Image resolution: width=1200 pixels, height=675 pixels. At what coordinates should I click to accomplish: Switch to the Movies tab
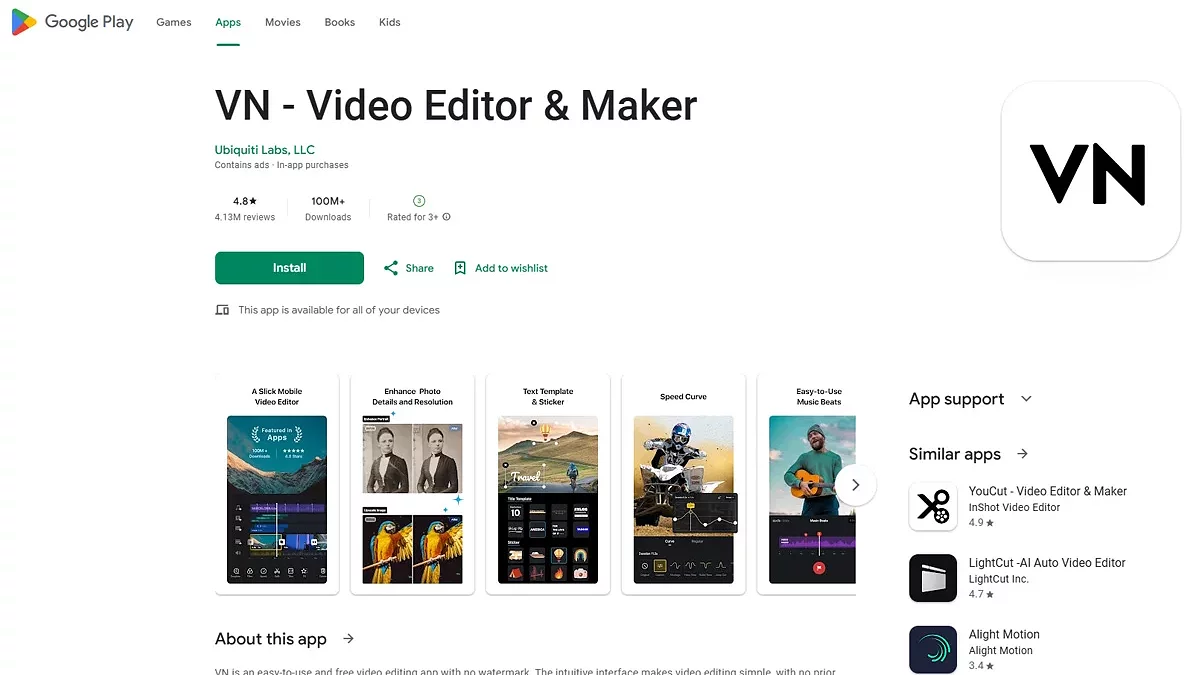click(283, 22)
